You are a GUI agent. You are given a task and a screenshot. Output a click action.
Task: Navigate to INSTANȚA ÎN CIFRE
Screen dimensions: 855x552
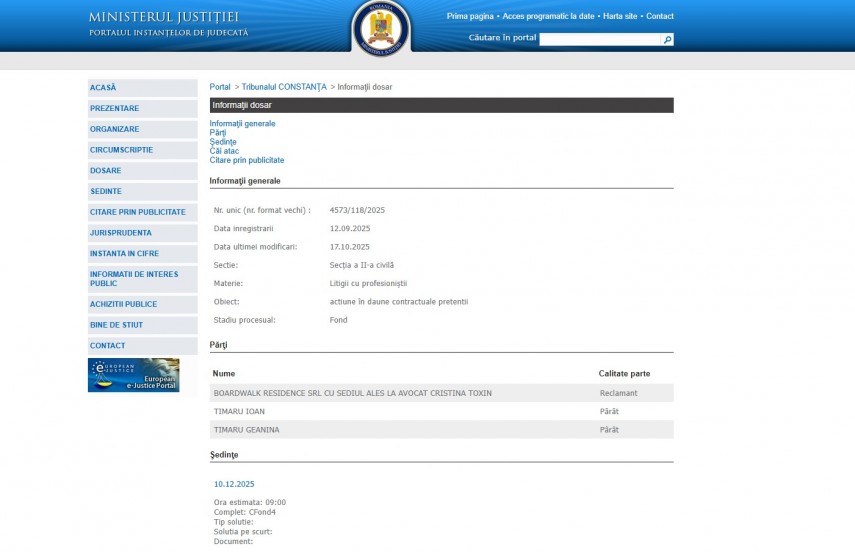[x=142, y=254]
